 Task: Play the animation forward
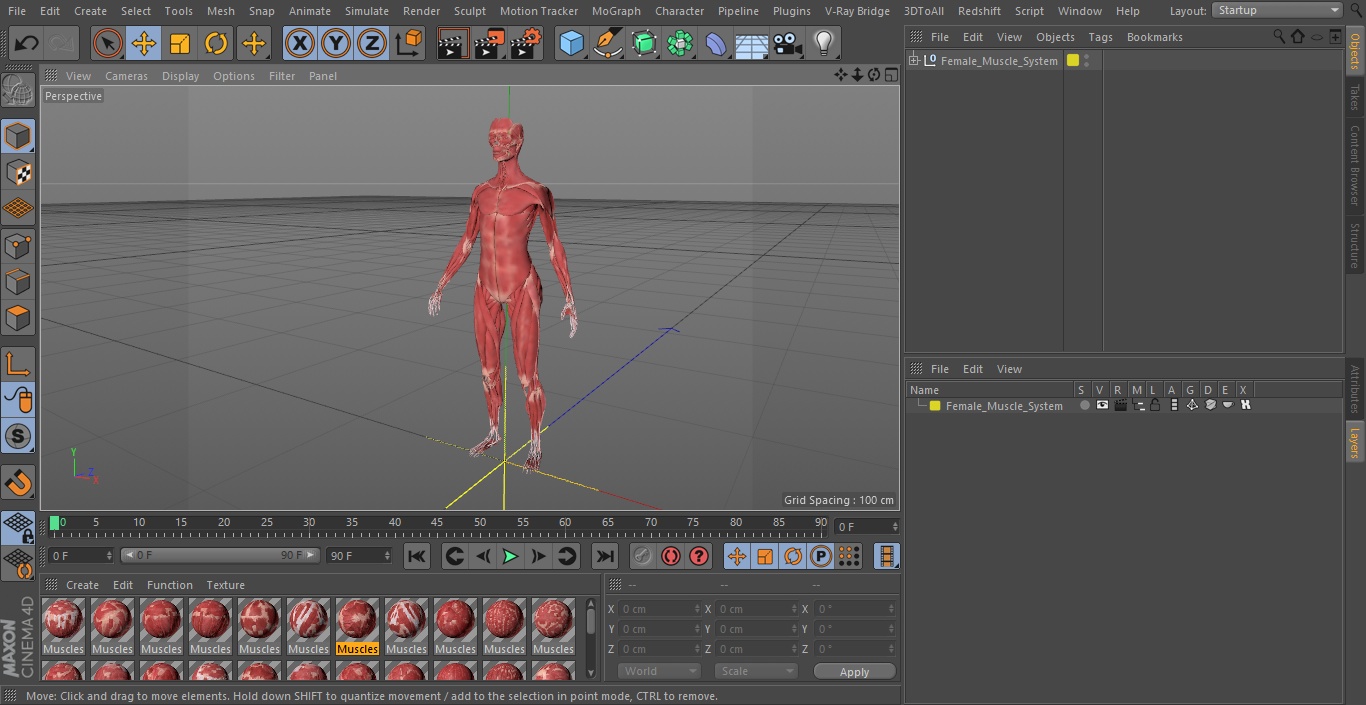pos(510,556)
